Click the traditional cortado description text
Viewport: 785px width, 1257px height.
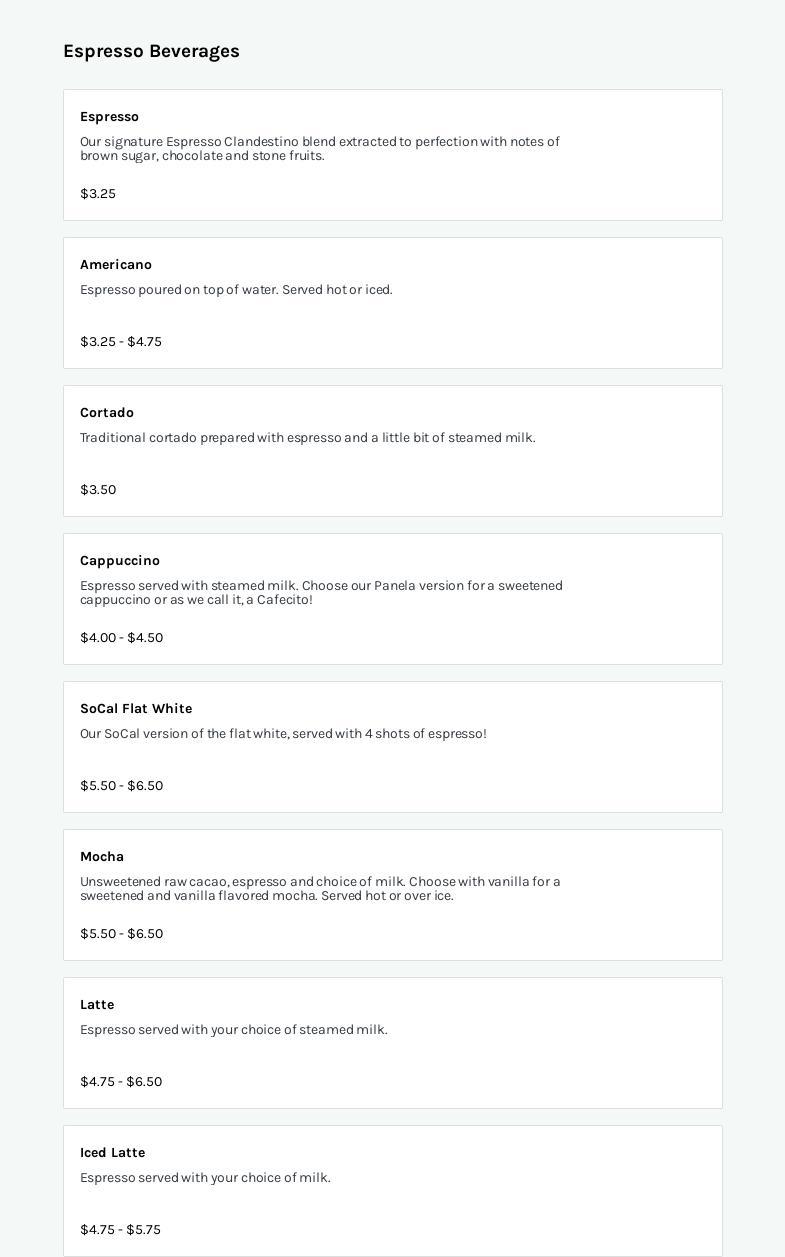(308, 438)
